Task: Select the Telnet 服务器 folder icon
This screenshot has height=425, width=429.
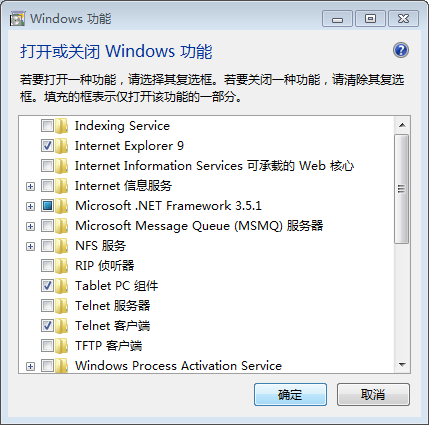Action: click(x=62, y=306)
